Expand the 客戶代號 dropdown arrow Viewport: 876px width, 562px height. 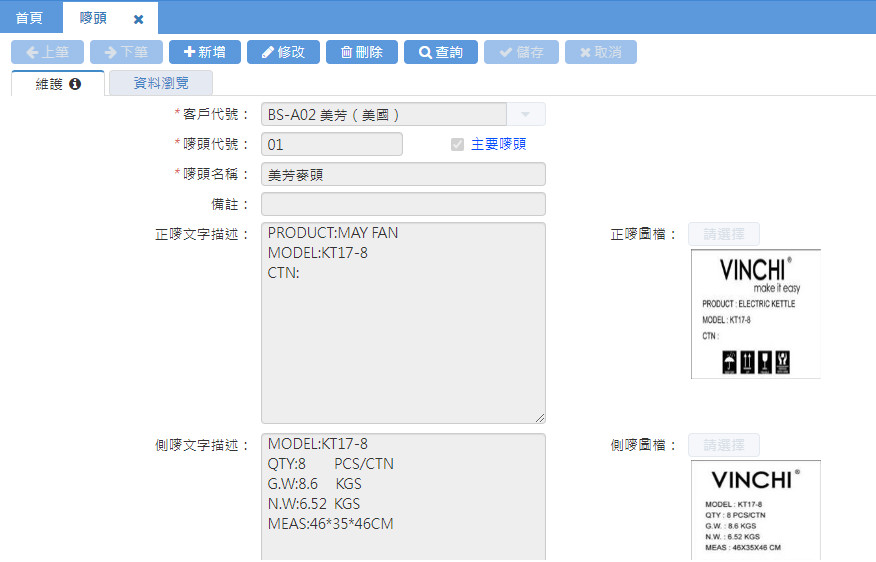point(526,114)
